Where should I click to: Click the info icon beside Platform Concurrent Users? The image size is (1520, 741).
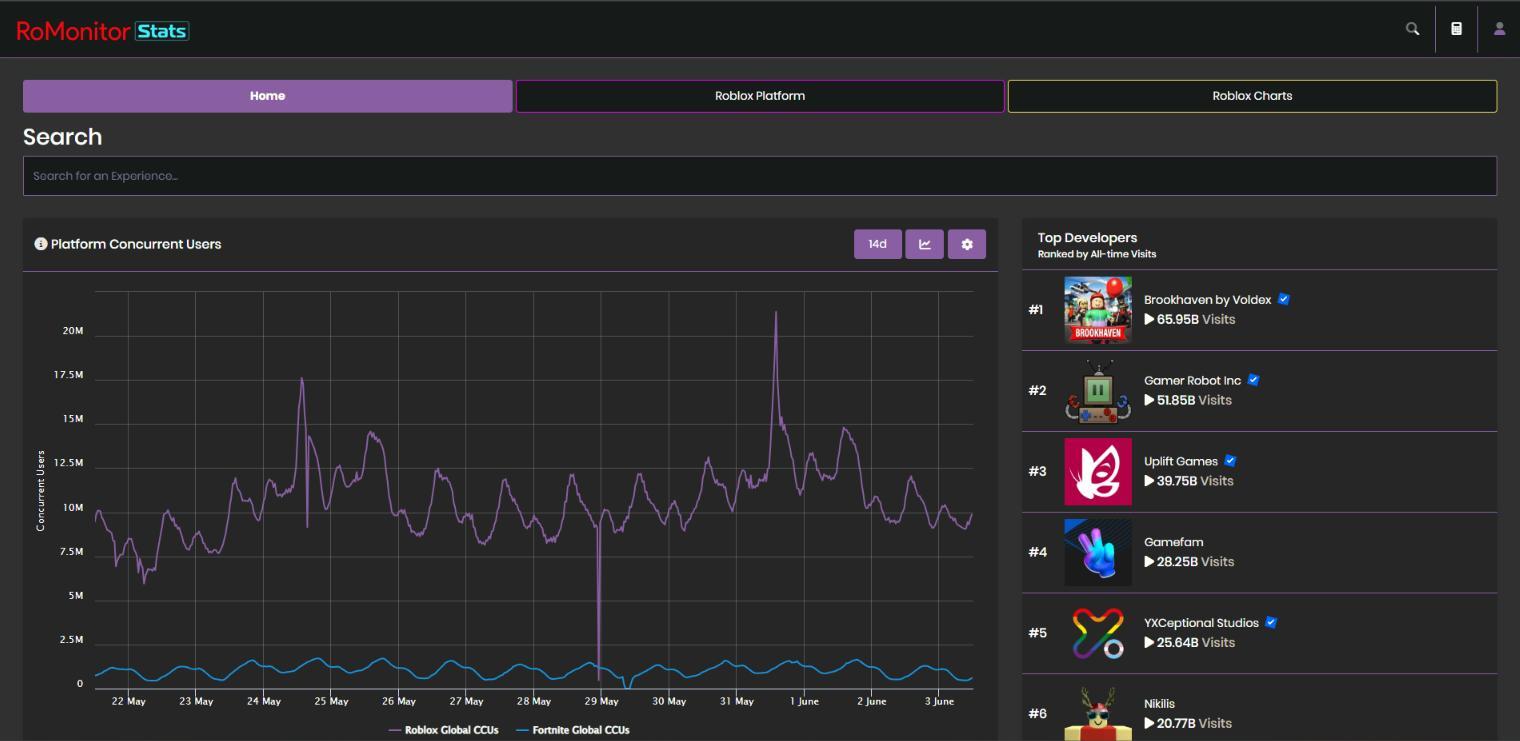40,243
